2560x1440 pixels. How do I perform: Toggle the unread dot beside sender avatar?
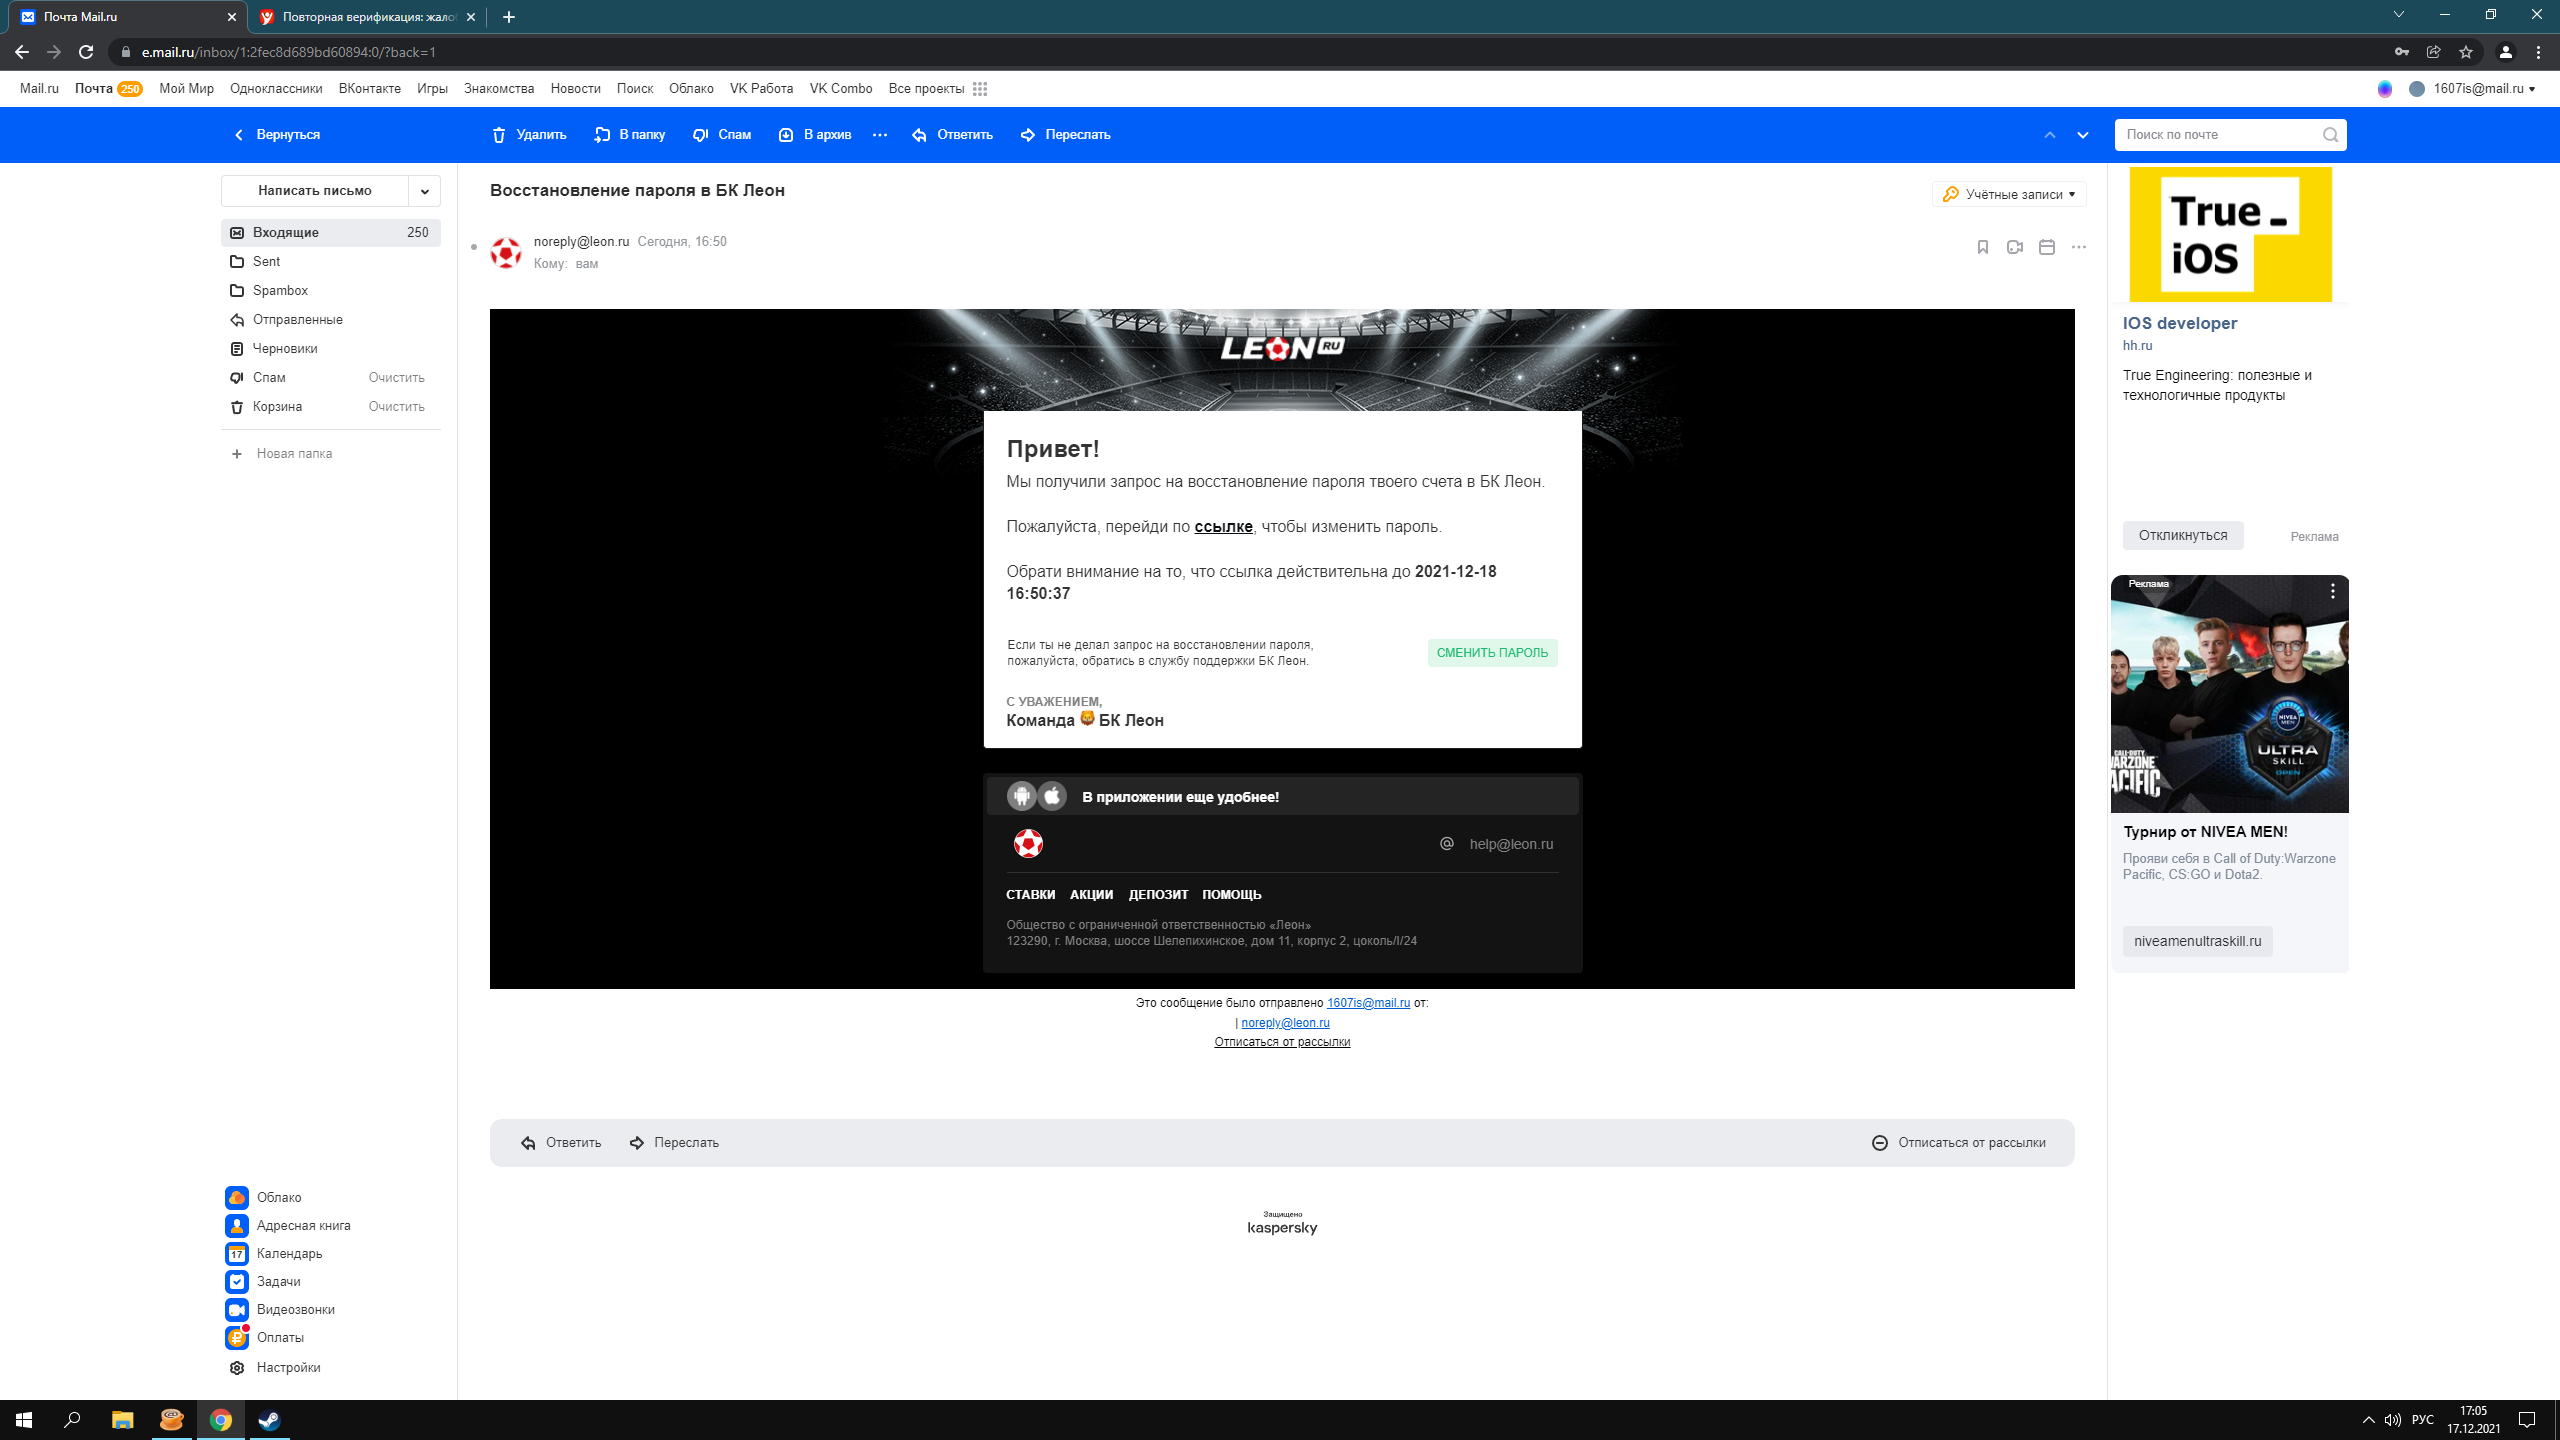click(474, 247)
